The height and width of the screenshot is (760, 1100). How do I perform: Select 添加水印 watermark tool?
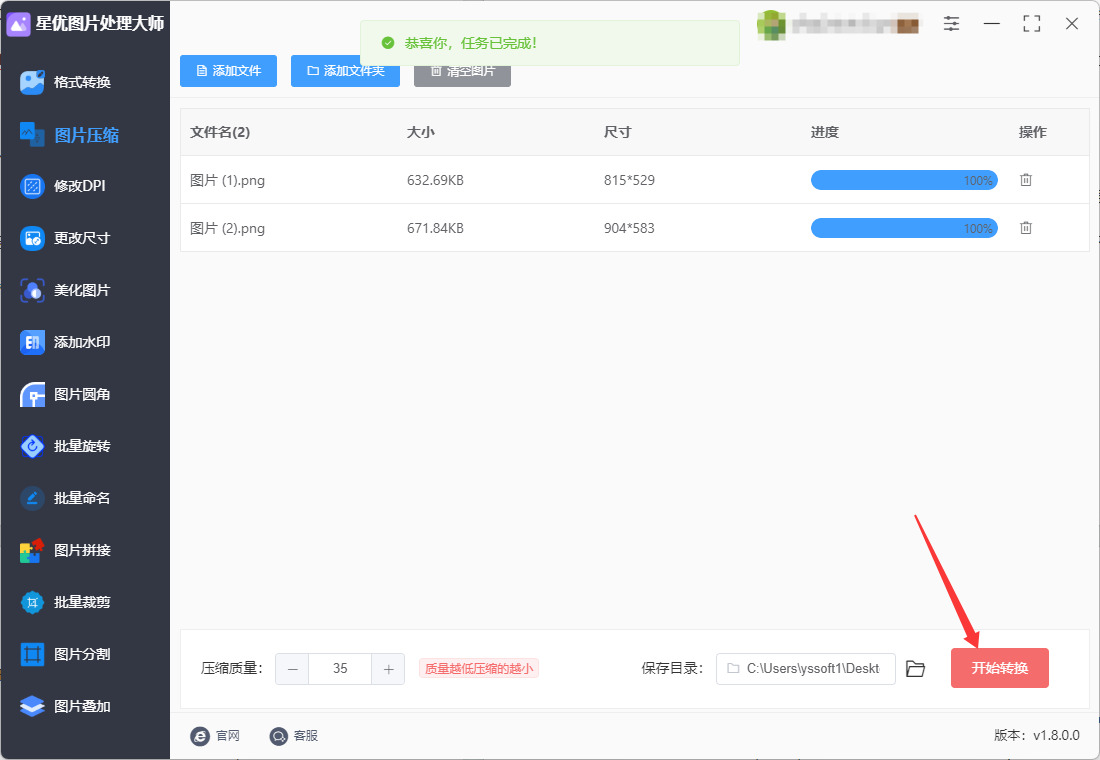[x=65, y=342]
